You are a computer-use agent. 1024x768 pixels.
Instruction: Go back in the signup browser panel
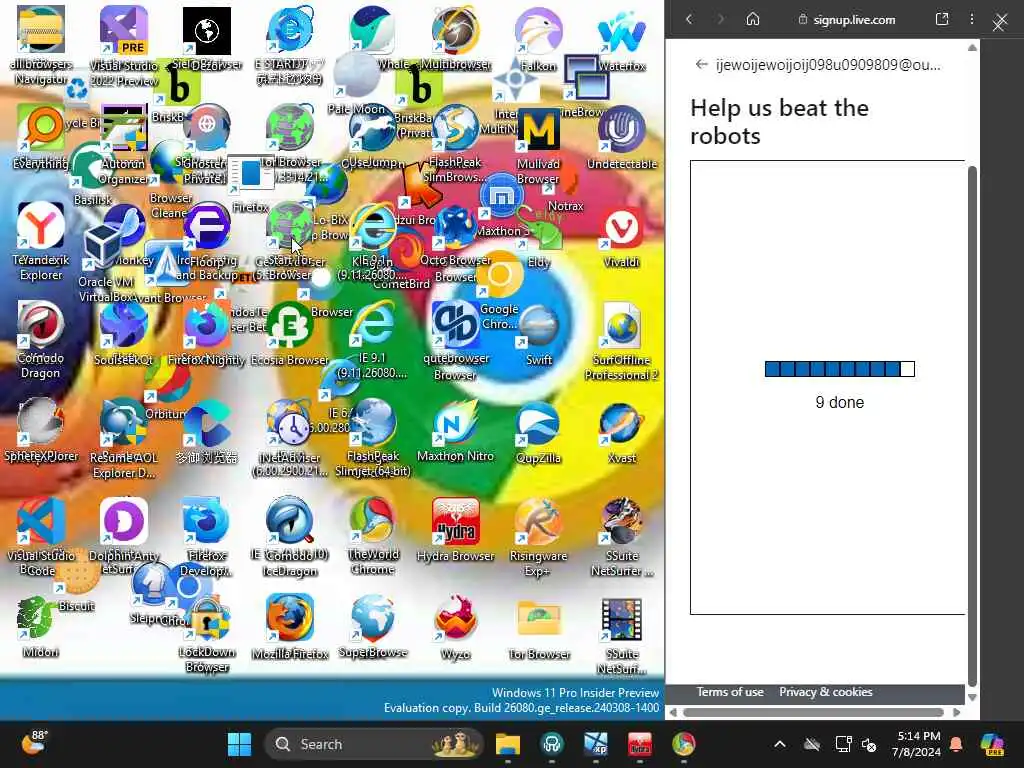point(689,20)
